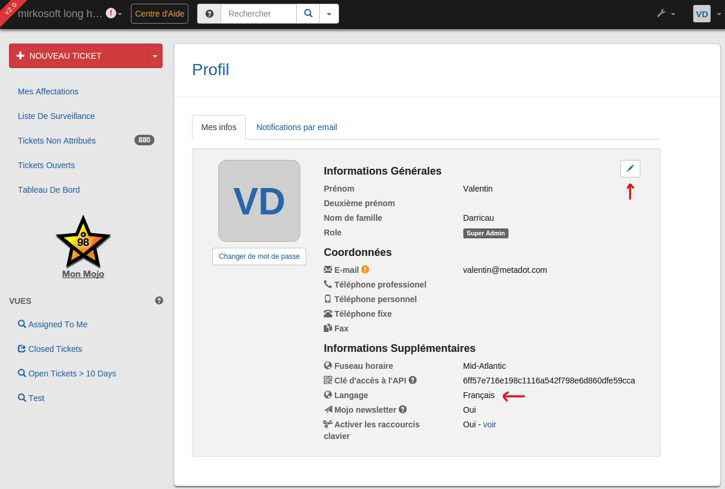This screenshot has height=489, width=725.
Task: Click the search magnifier button
Action: (309, 14)
